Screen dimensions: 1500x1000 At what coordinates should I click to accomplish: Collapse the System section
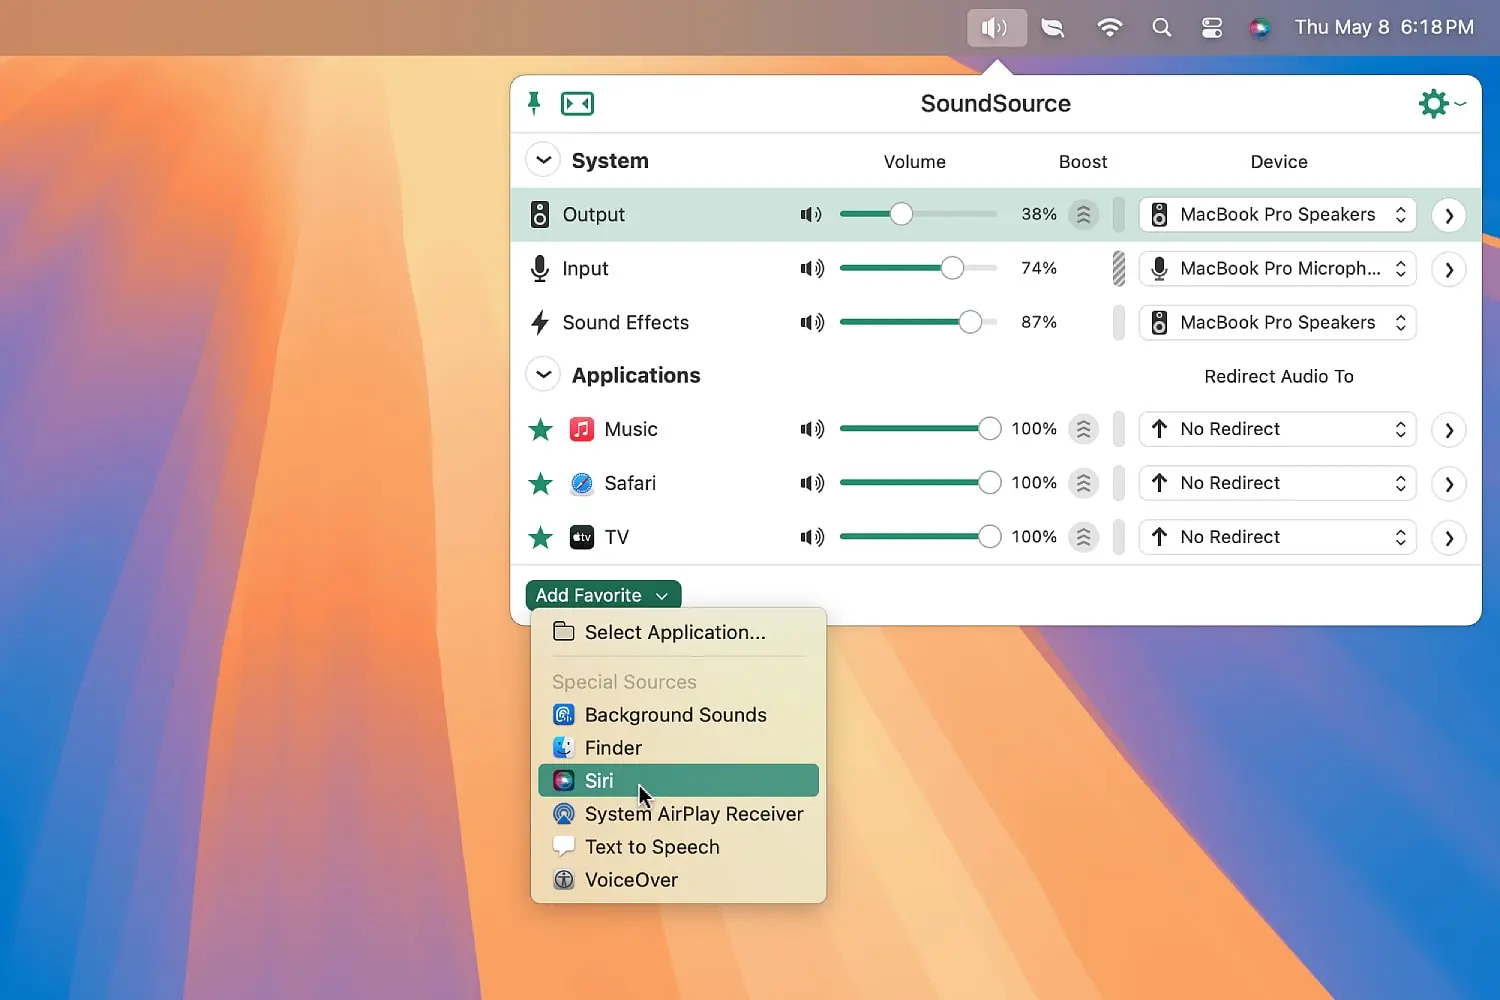[543, 159]
